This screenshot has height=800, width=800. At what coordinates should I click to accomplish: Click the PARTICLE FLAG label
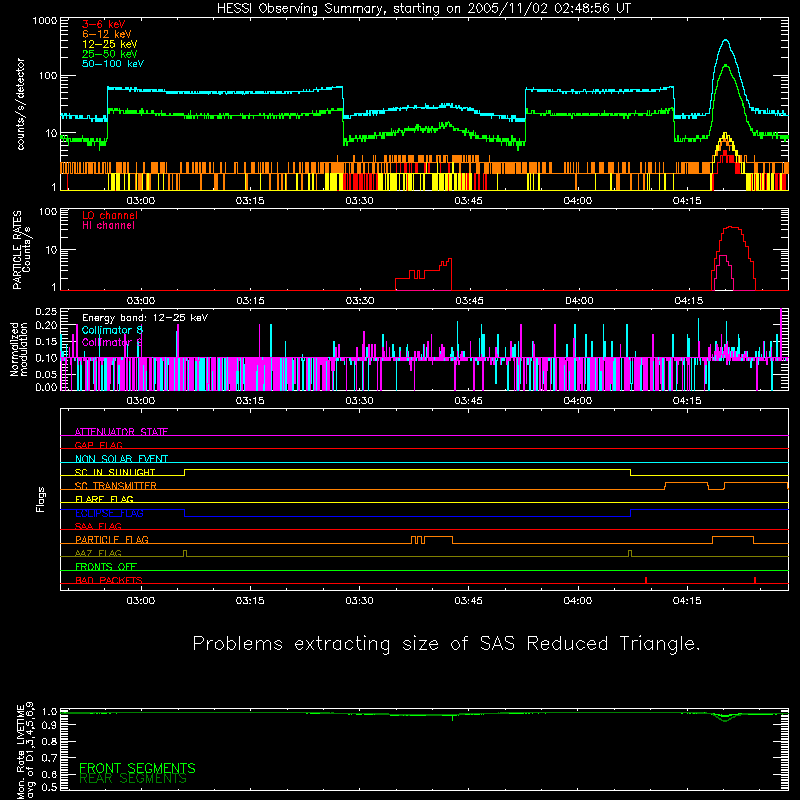112,540
